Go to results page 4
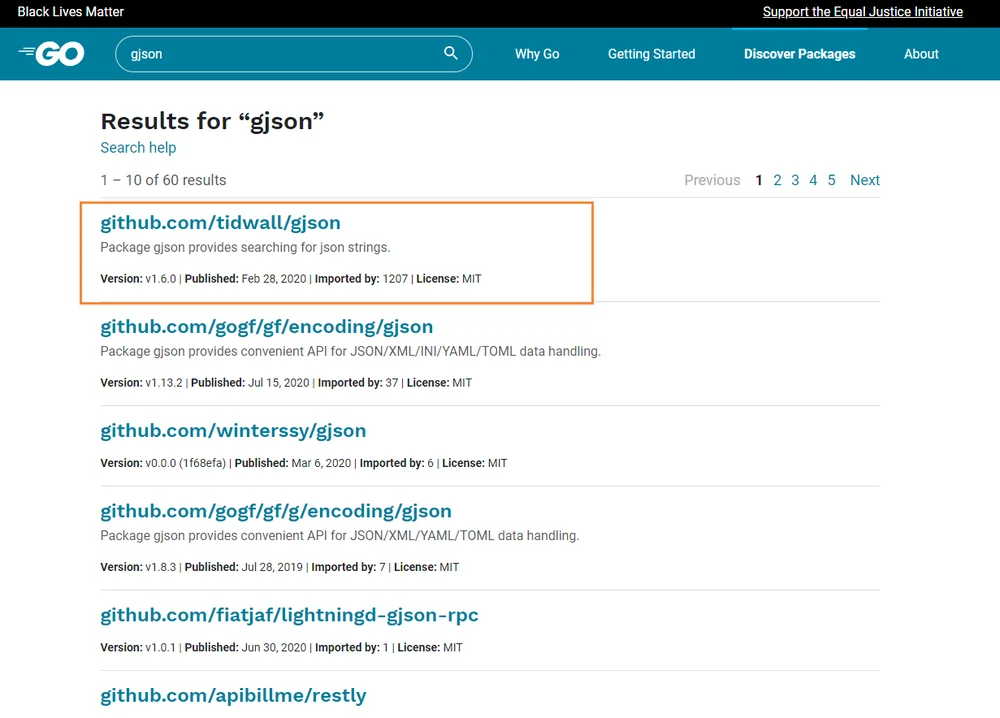 click(x=812, y=180)
